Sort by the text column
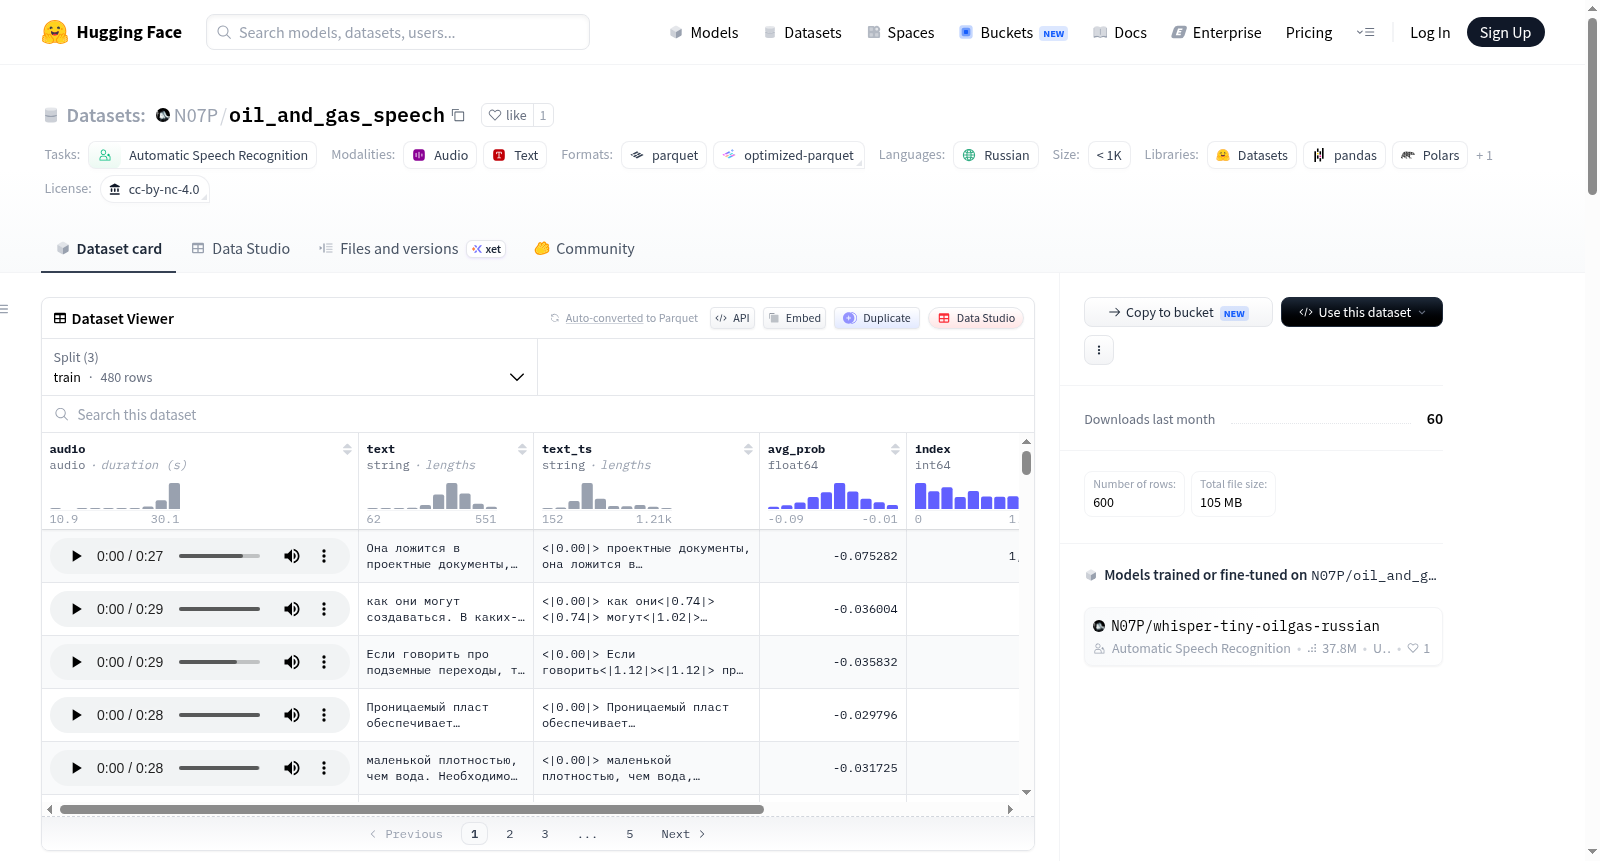 (522, 450)
